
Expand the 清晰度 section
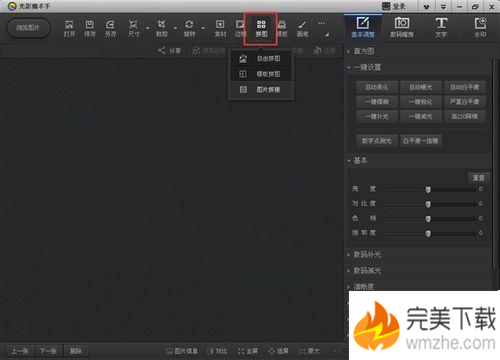pyautogui.click(x=361, y=286)
